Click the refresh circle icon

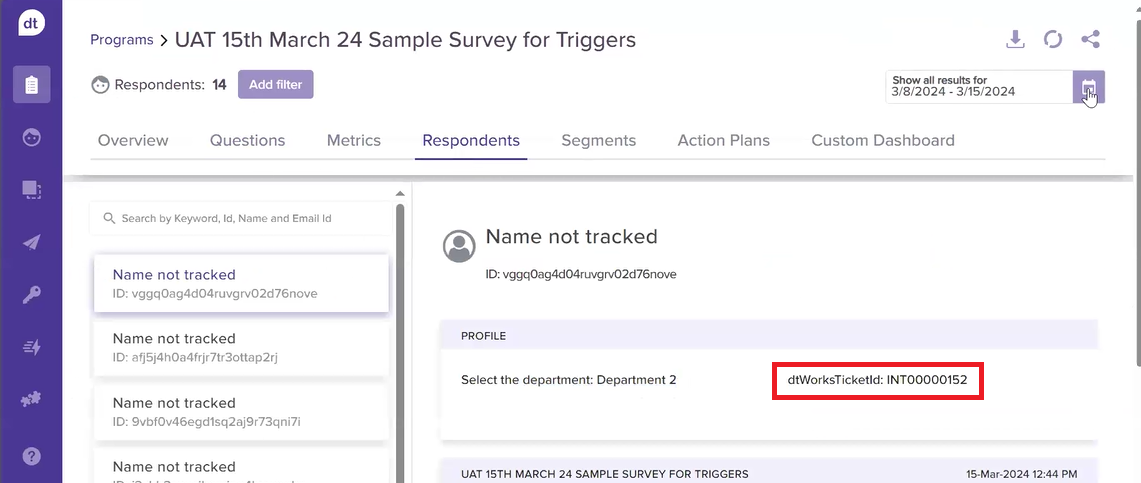point(1052,40)
